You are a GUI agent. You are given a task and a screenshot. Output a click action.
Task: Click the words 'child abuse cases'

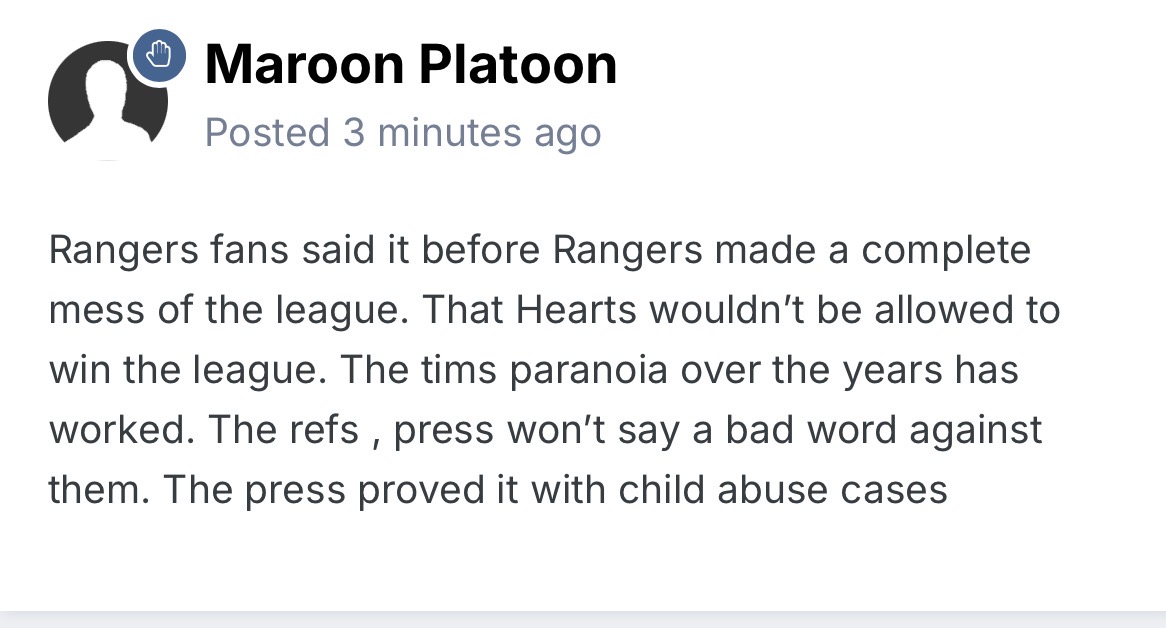coord(782,490)
